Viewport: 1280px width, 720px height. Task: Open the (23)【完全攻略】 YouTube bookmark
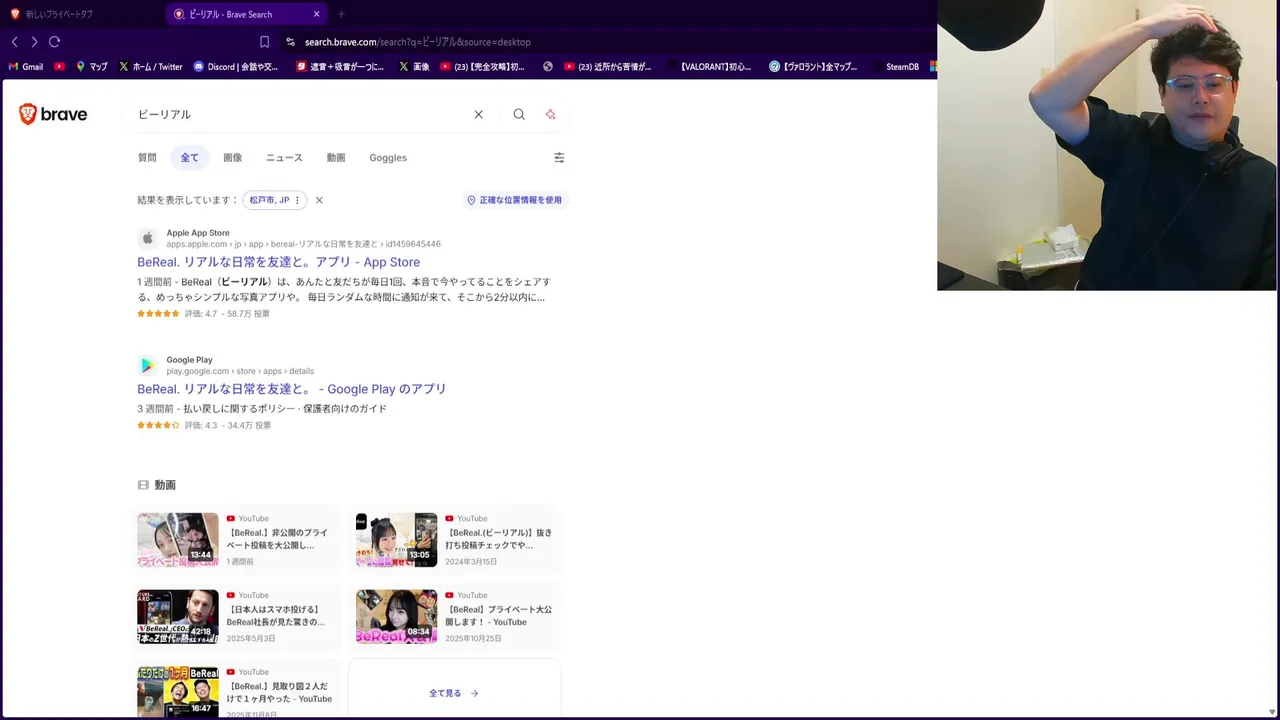483,67
